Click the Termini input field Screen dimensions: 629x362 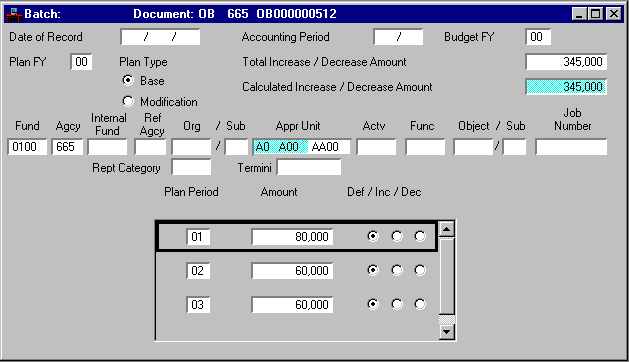click(x=309, y=167)
